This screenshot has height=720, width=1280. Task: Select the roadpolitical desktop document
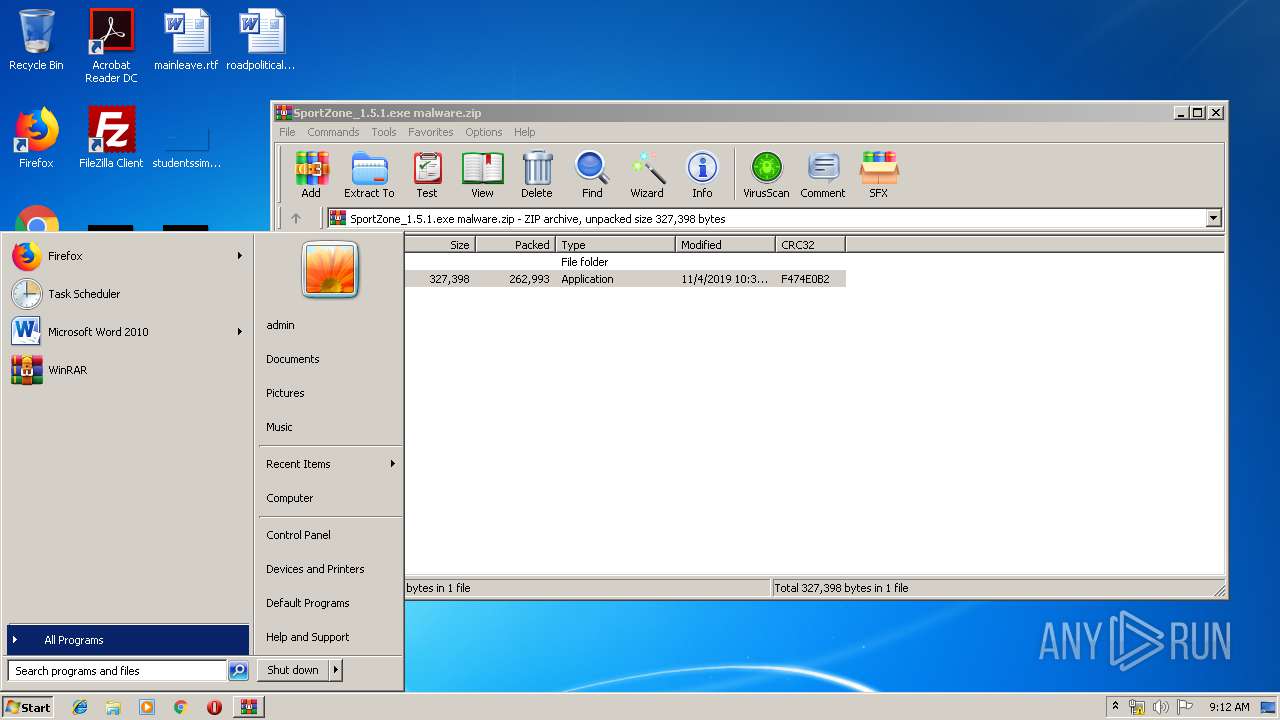point(261,40)
